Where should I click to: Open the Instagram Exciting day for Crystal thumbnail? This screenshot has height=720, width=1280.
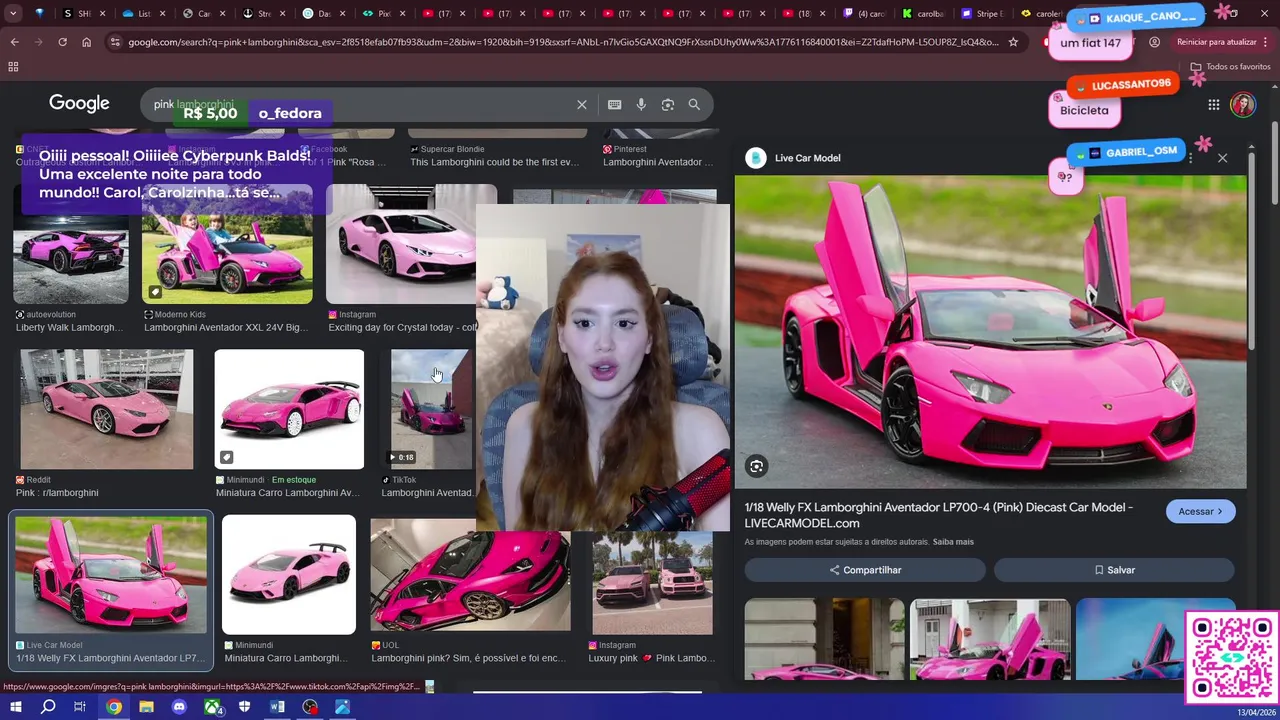402,244
